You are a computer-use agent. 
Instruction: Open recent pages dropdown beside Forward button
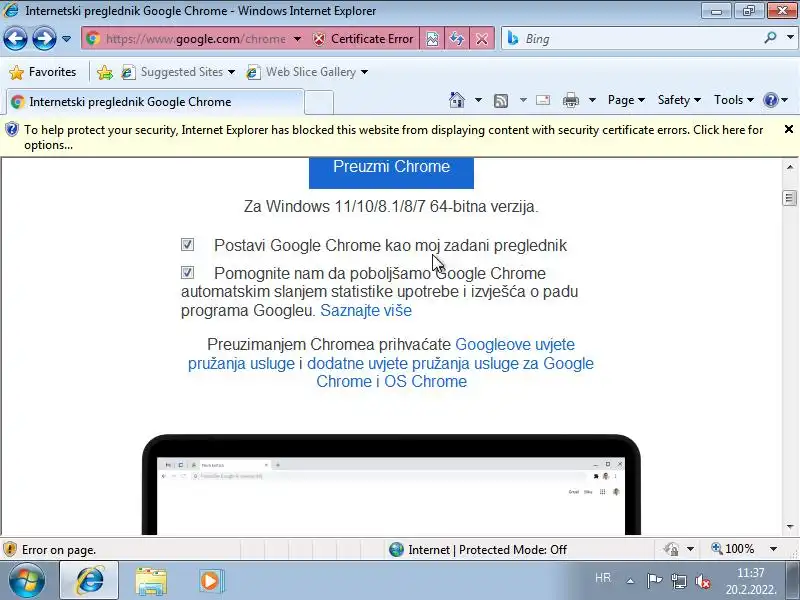tap(66, 39)
